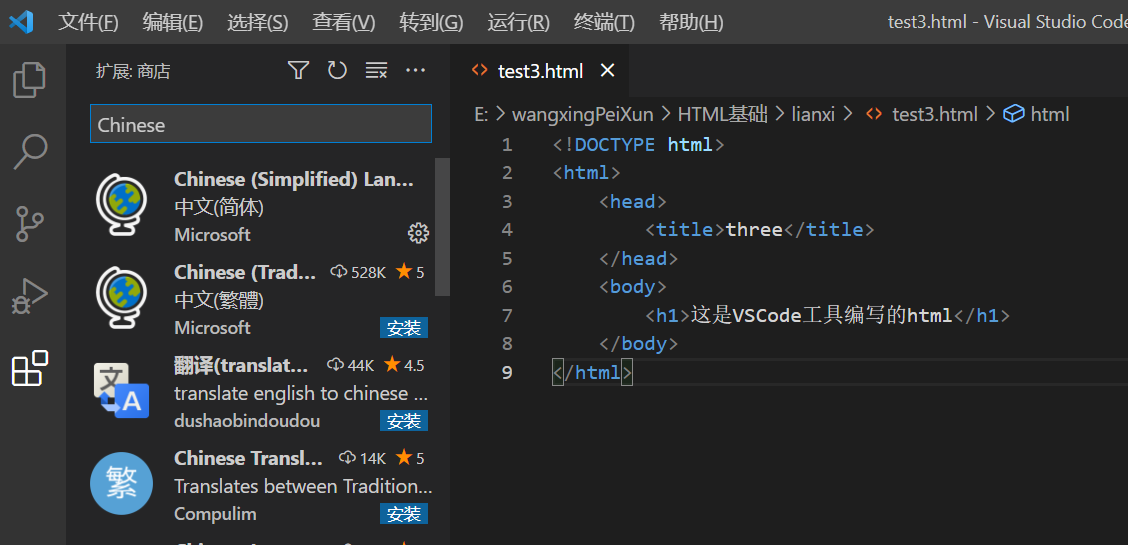Click html symbol in the breadcrumb
This screenshot has height=545, width=1128.
(x=1050, y=114)
